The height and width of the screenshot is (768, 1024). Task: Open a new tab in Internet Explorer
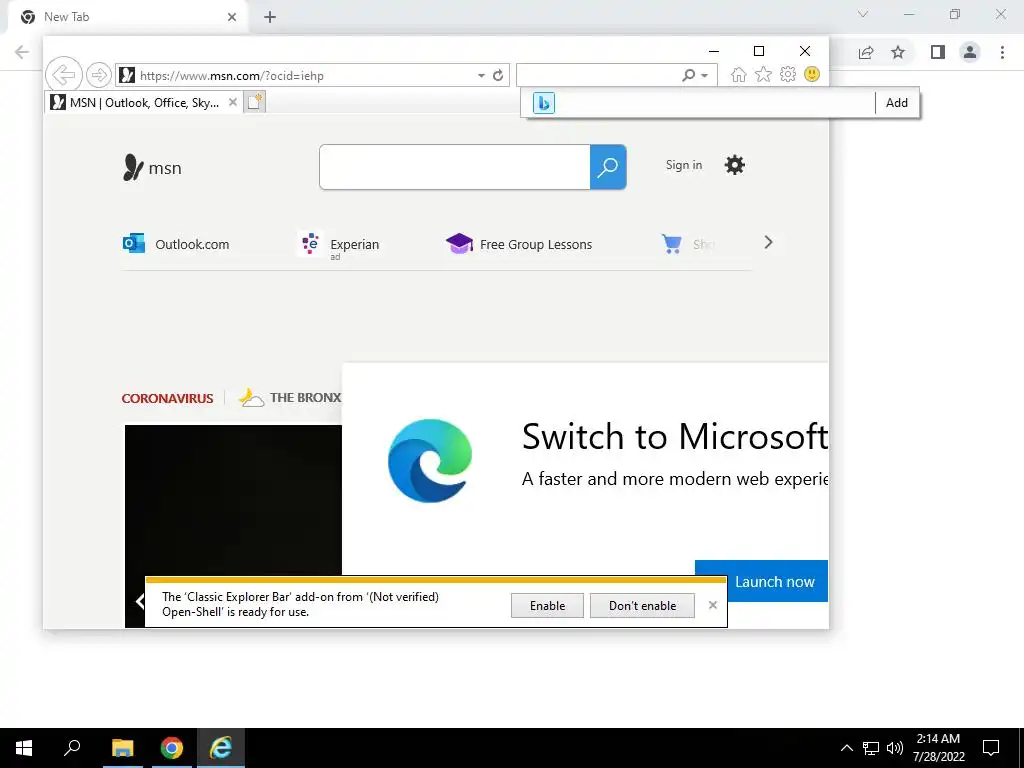pyautogui.click(x=255, y=102)
